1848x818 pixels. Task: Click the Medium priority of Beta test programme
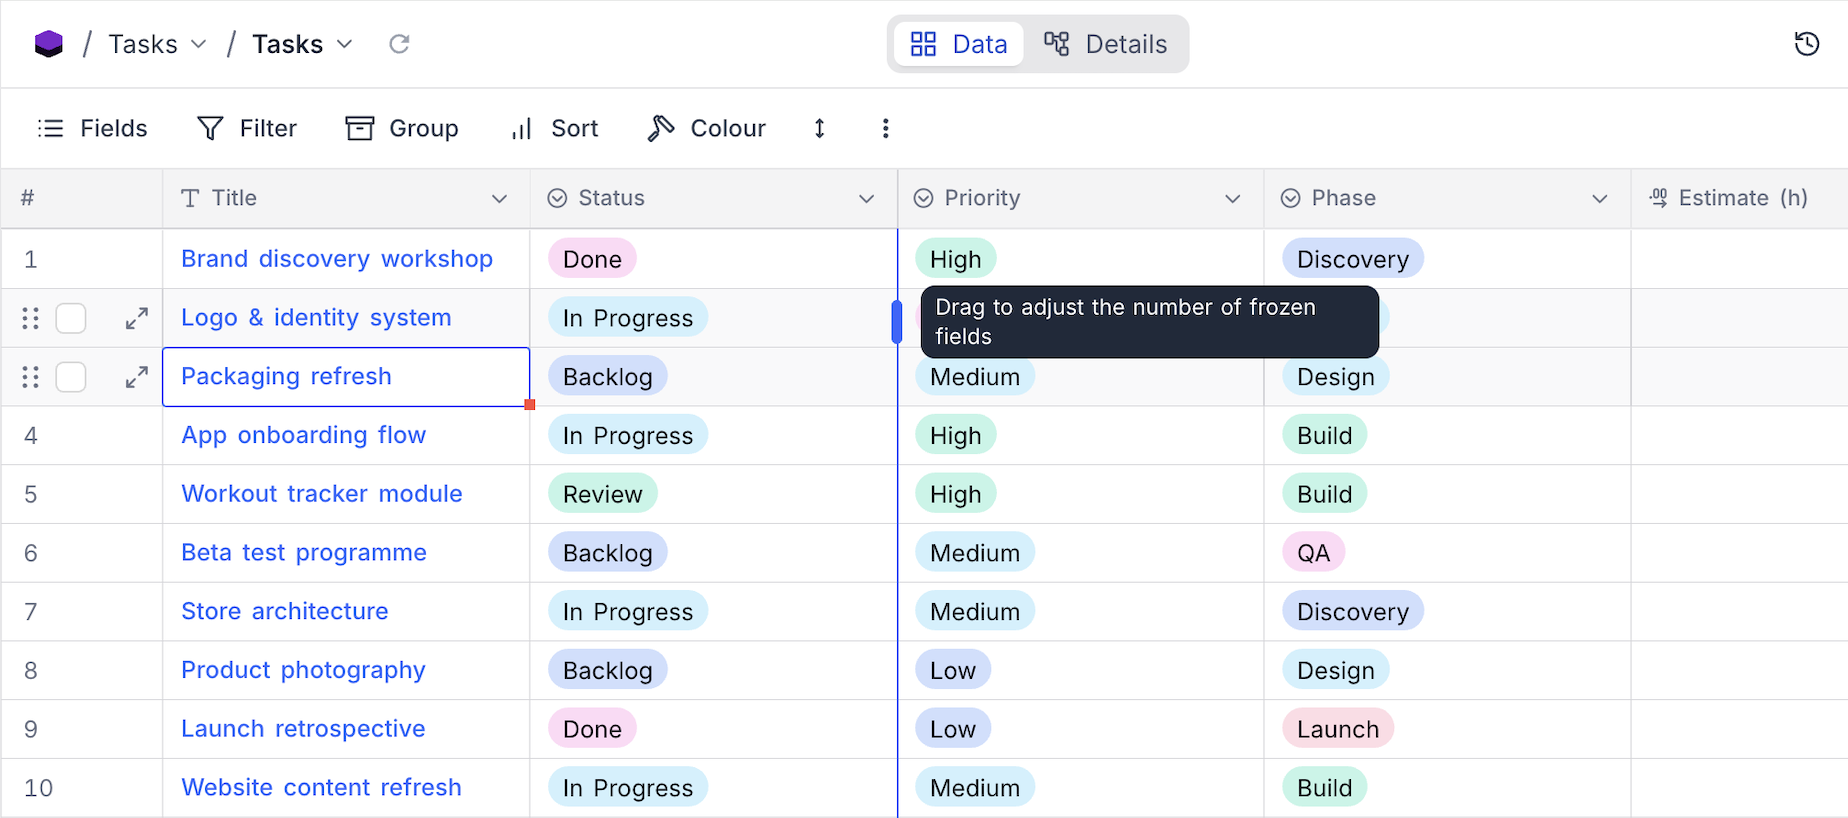click(975, 553)
